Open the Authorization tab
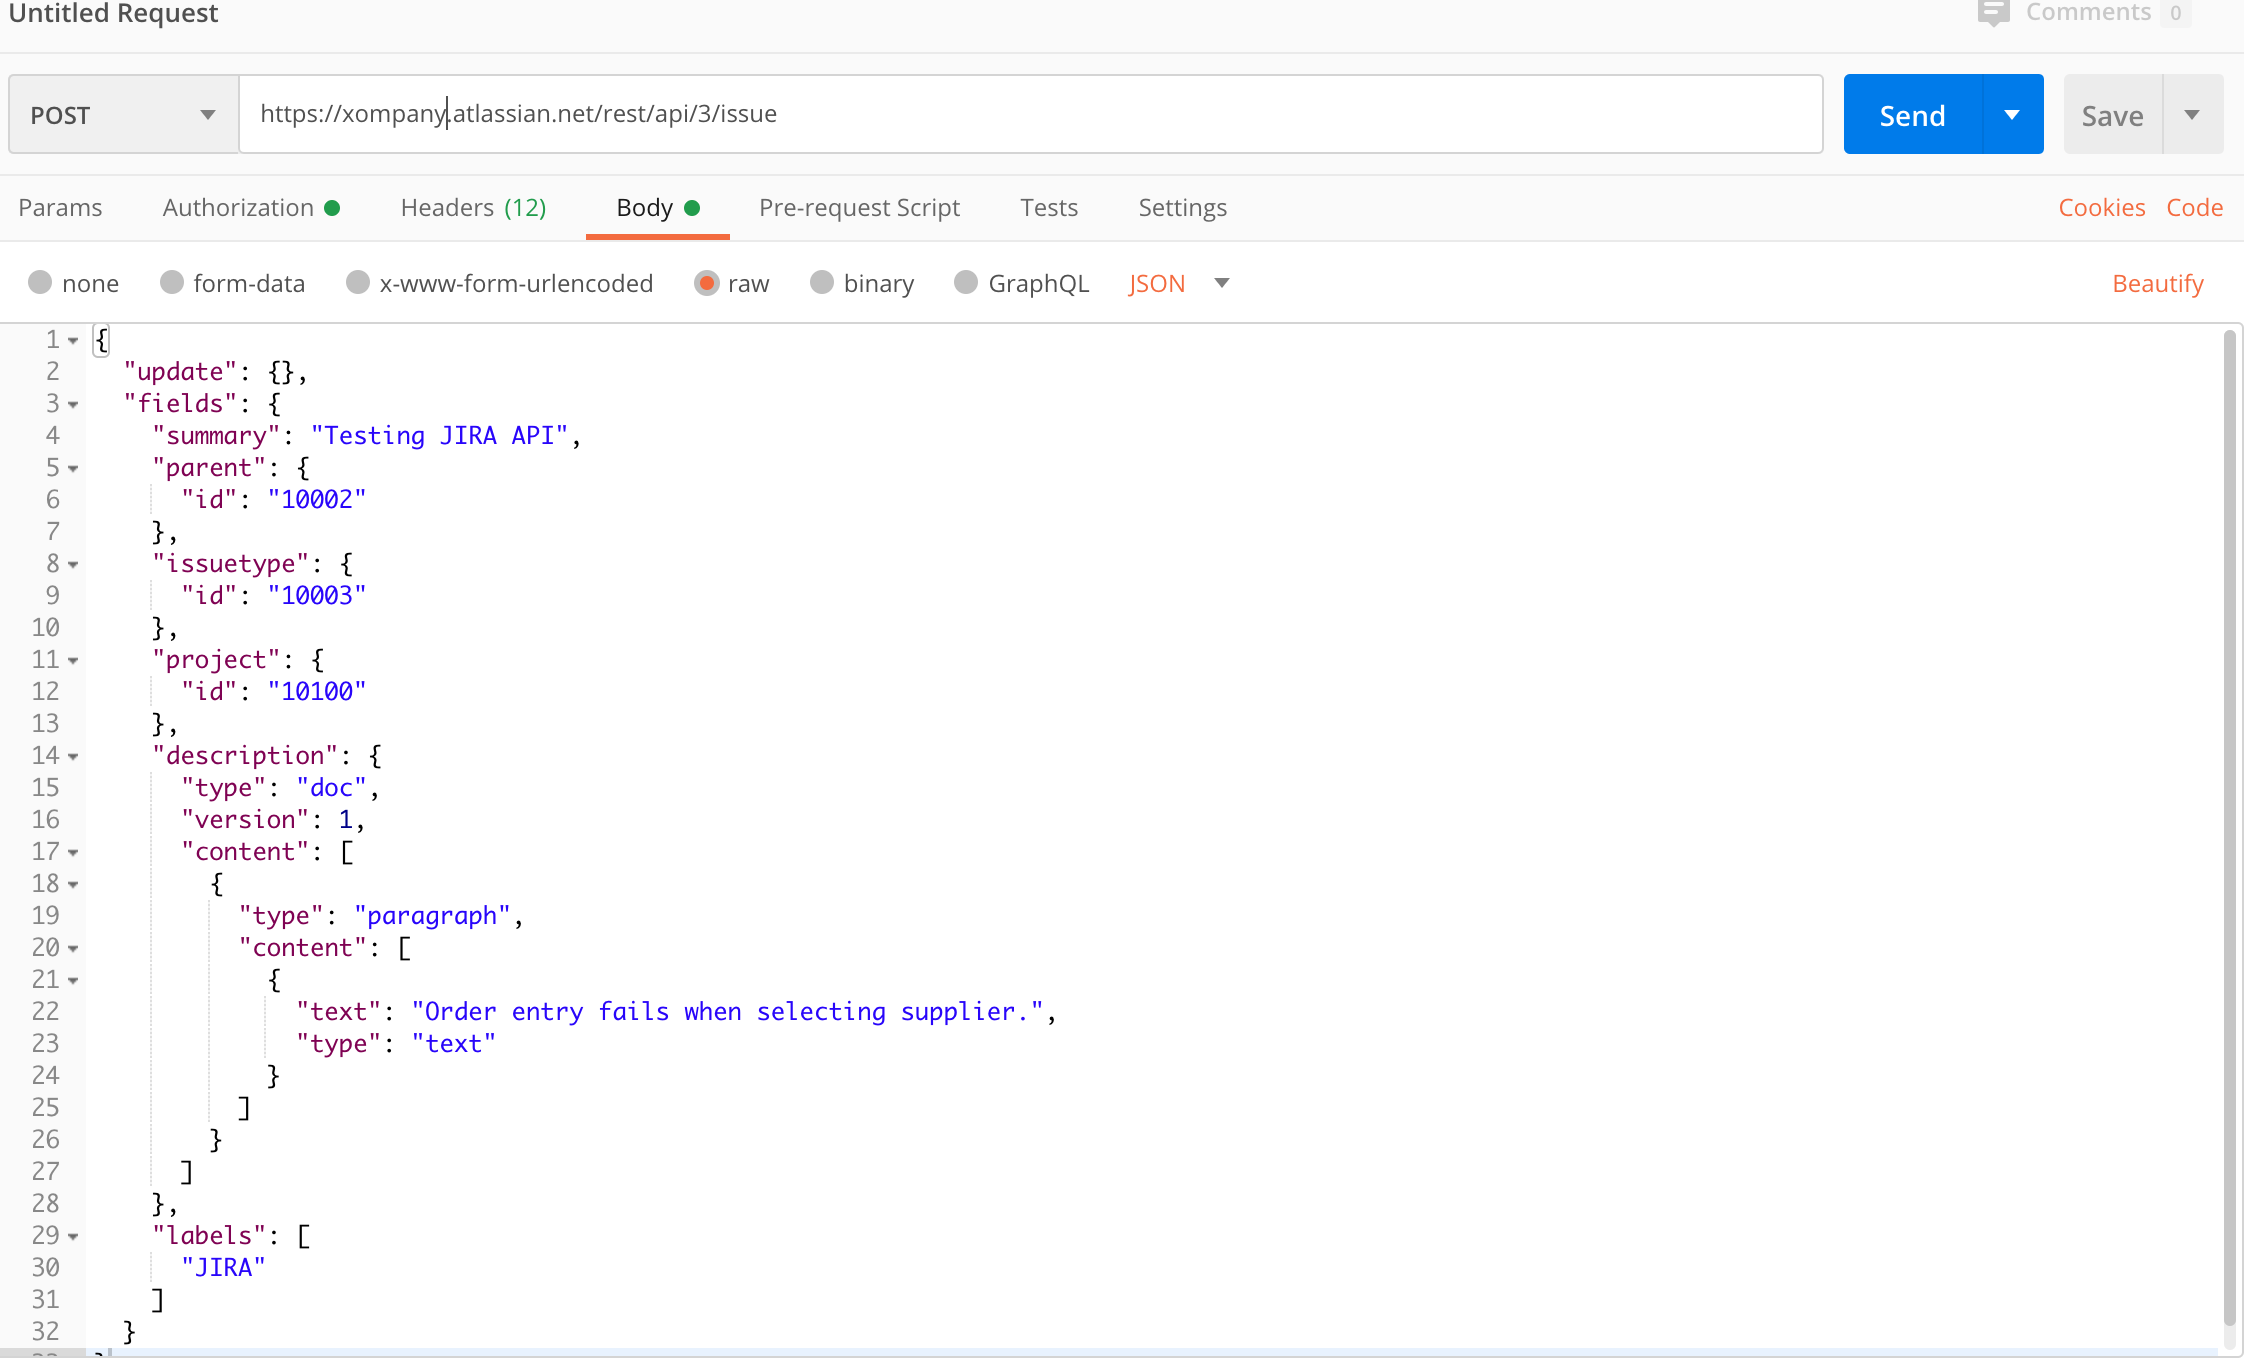 [239, 207]
